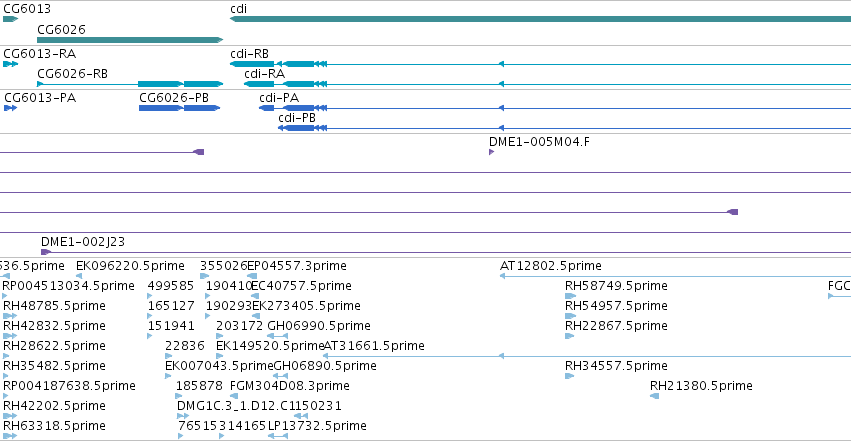
Task: Select the RH58749.5prime EST
Action: click(x=570, y=296)
